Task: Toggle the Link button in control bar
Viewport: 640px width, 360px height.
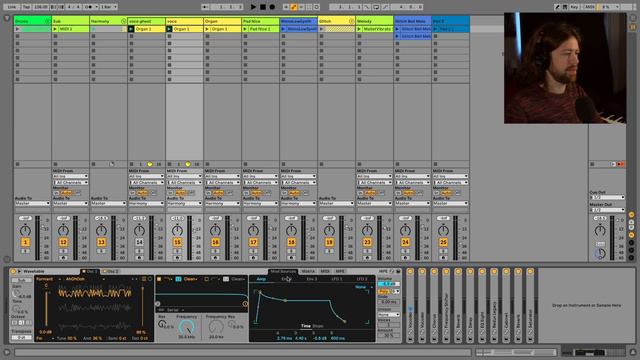Action: pos(11,7)
